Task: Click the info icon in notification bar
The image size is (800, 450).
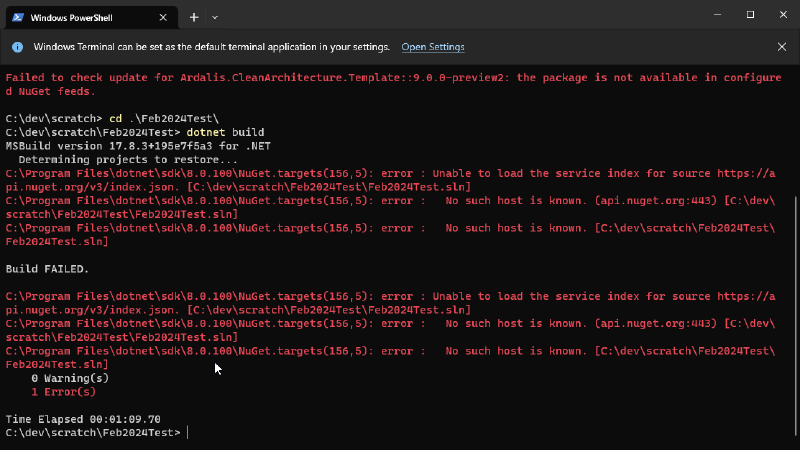Action: [x=17, y=47]
